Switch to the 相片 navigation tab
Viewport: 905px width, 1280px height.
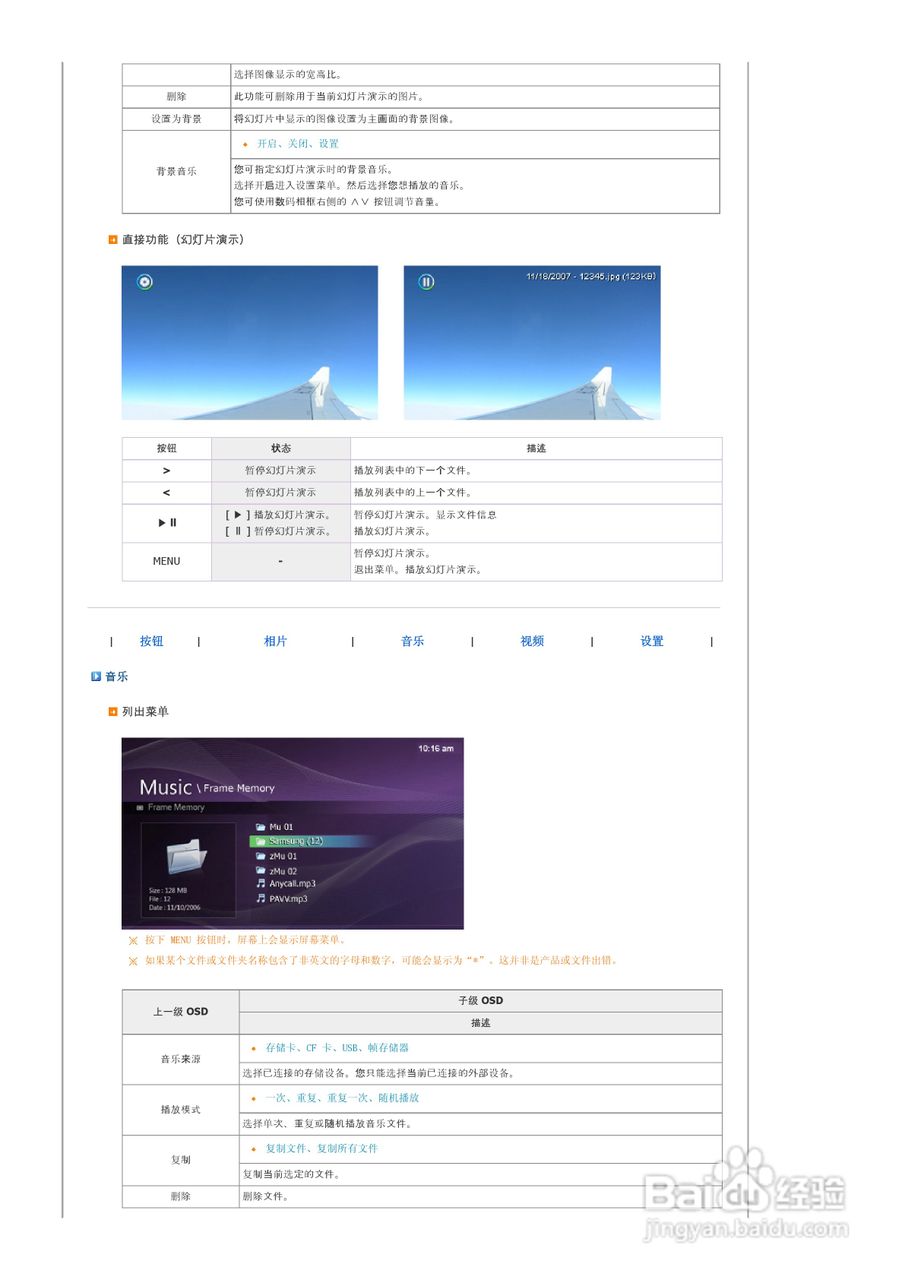pyautogui.click(x=276, y=641)
